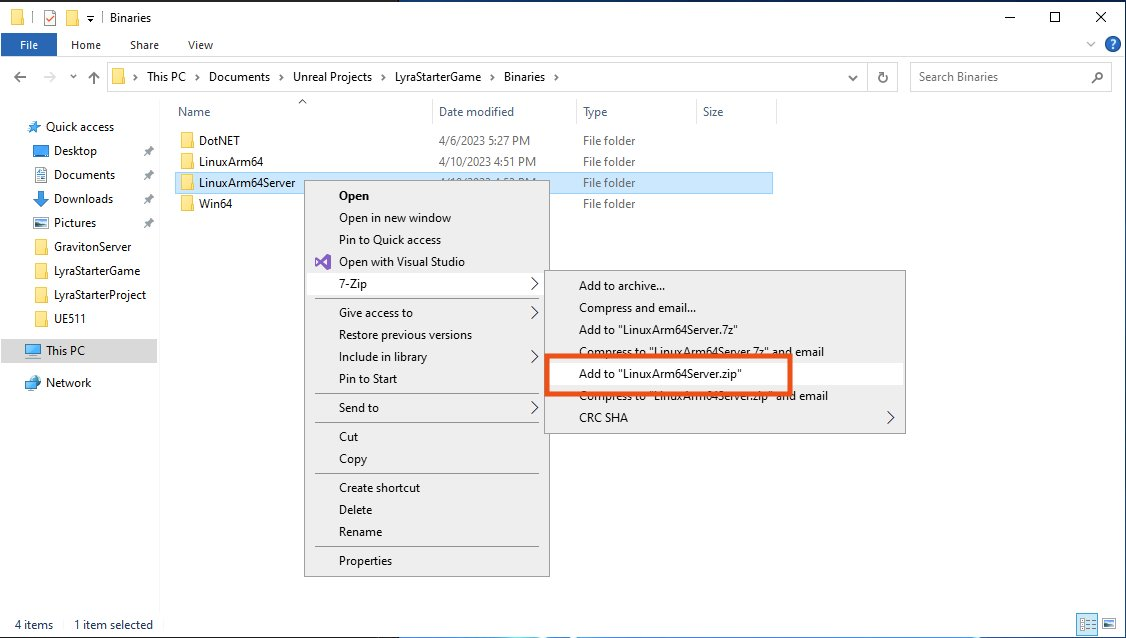Refresh the Binaries folder view
Image resolution: width=1126 pixels, height=638 pixels.
point(883,77)
